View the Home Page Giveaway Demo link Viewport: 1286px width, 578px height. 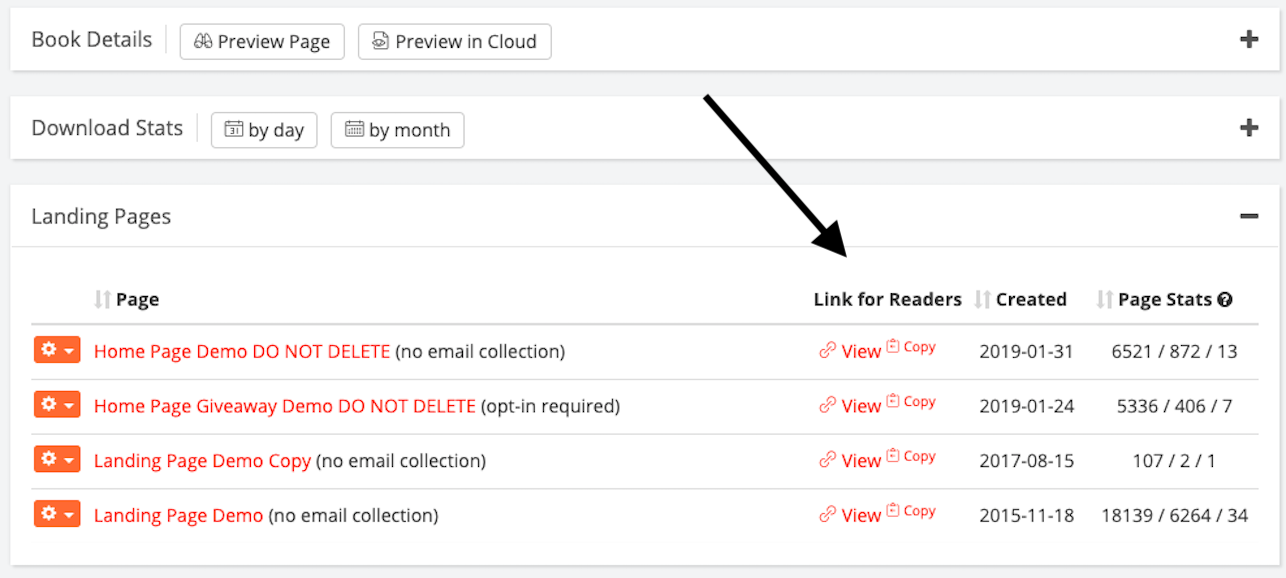(850, 406)
